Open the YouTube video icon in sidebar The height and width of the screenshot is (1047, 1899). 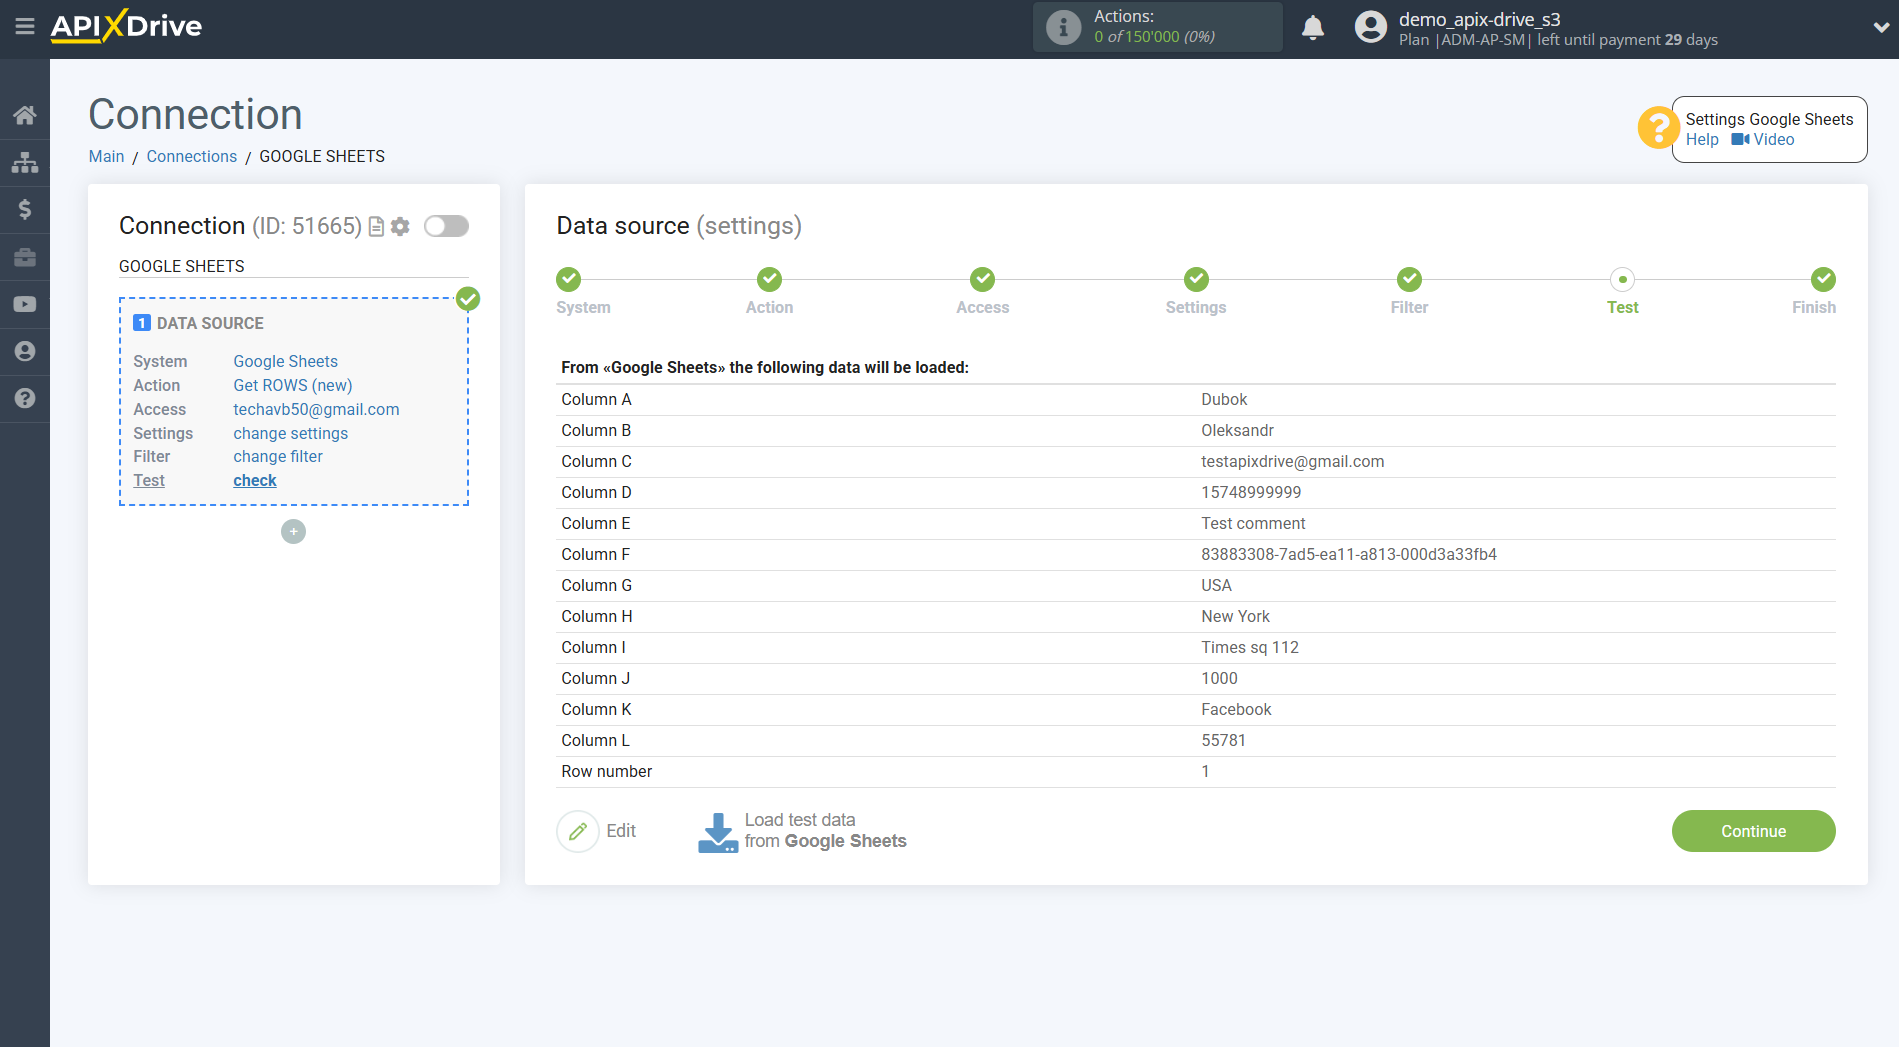tap(25, 304)
